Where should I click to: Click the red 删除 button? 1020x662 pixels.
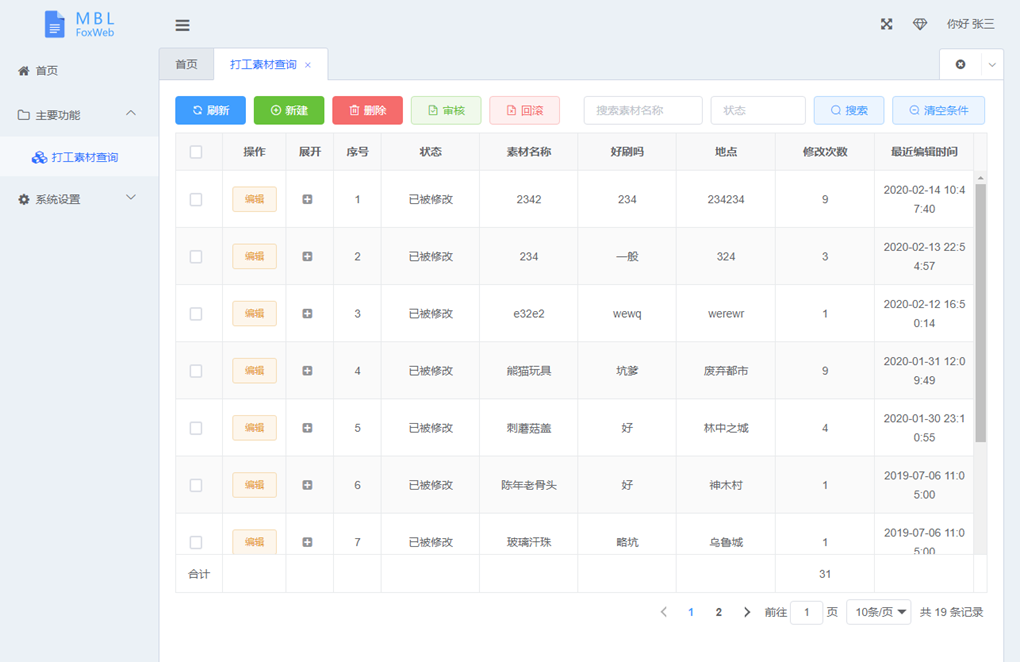(368, 111)
